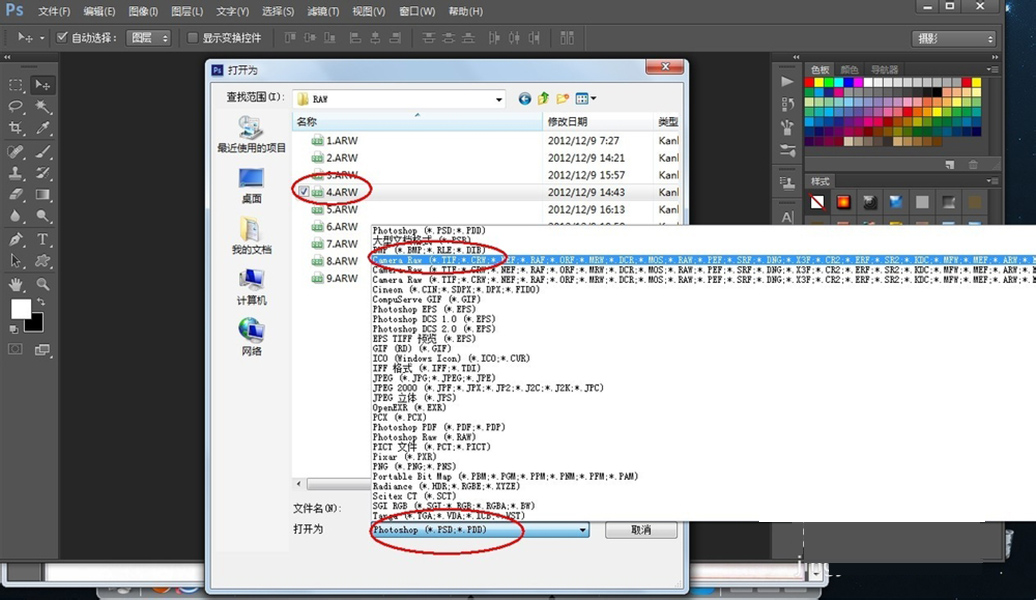Open the 文件(F) menu
Screen dimensions: 1036x600
pos(54,11)
